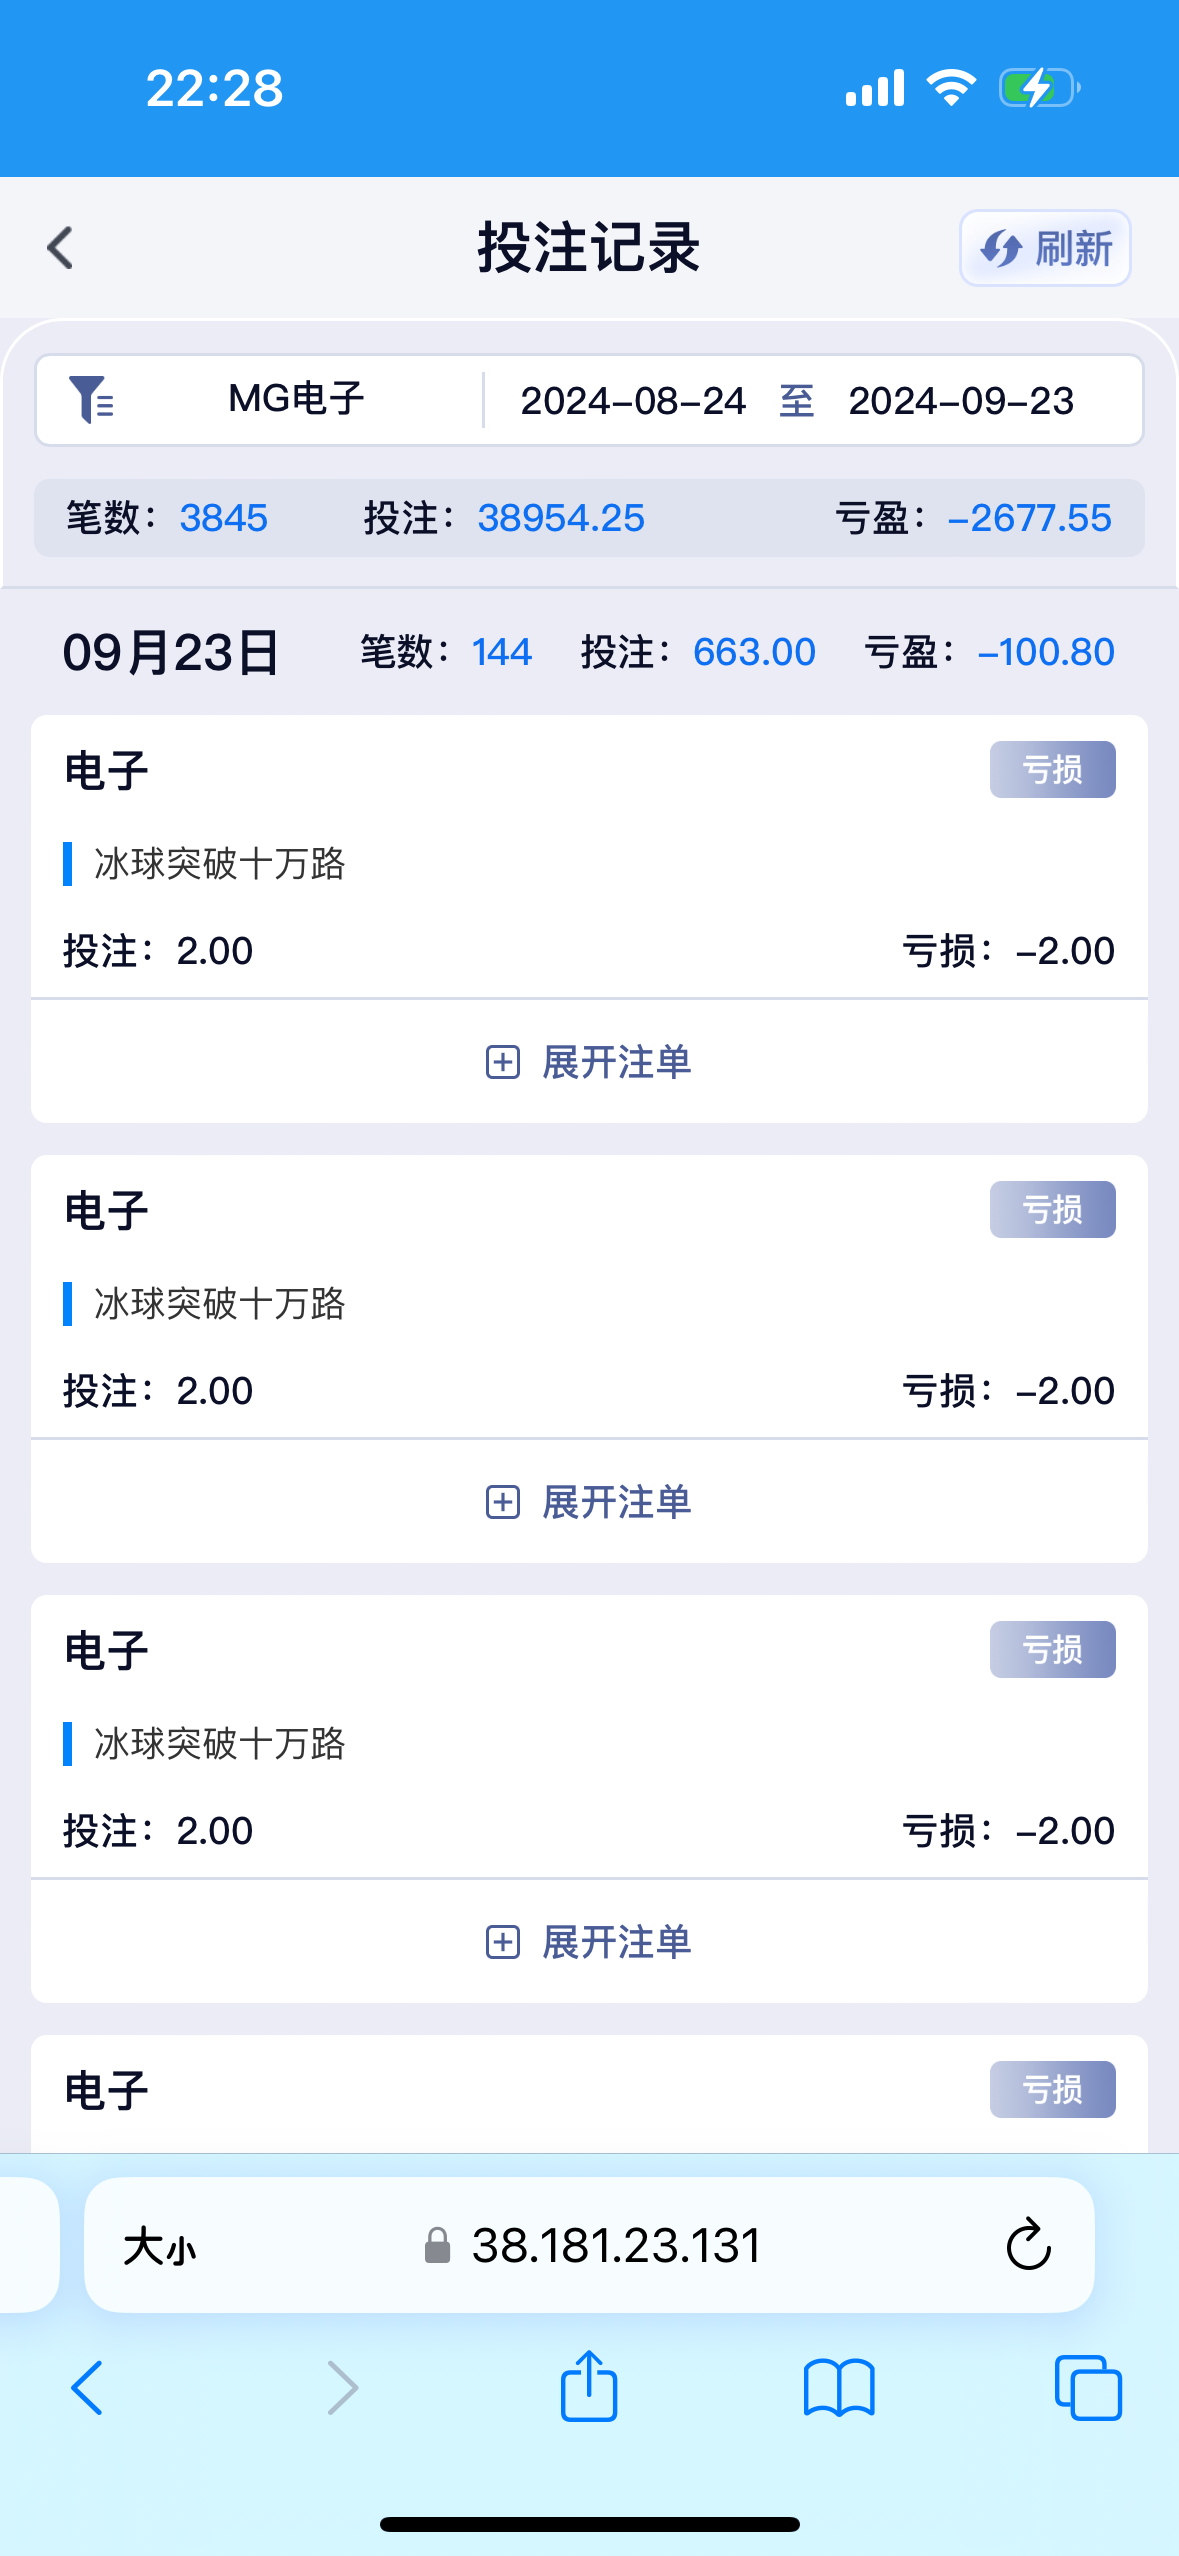Viewport: 1179px width, 2556px height.
Task: Tap the 亏损 badge on the first card
Action: coord(1052,770)
